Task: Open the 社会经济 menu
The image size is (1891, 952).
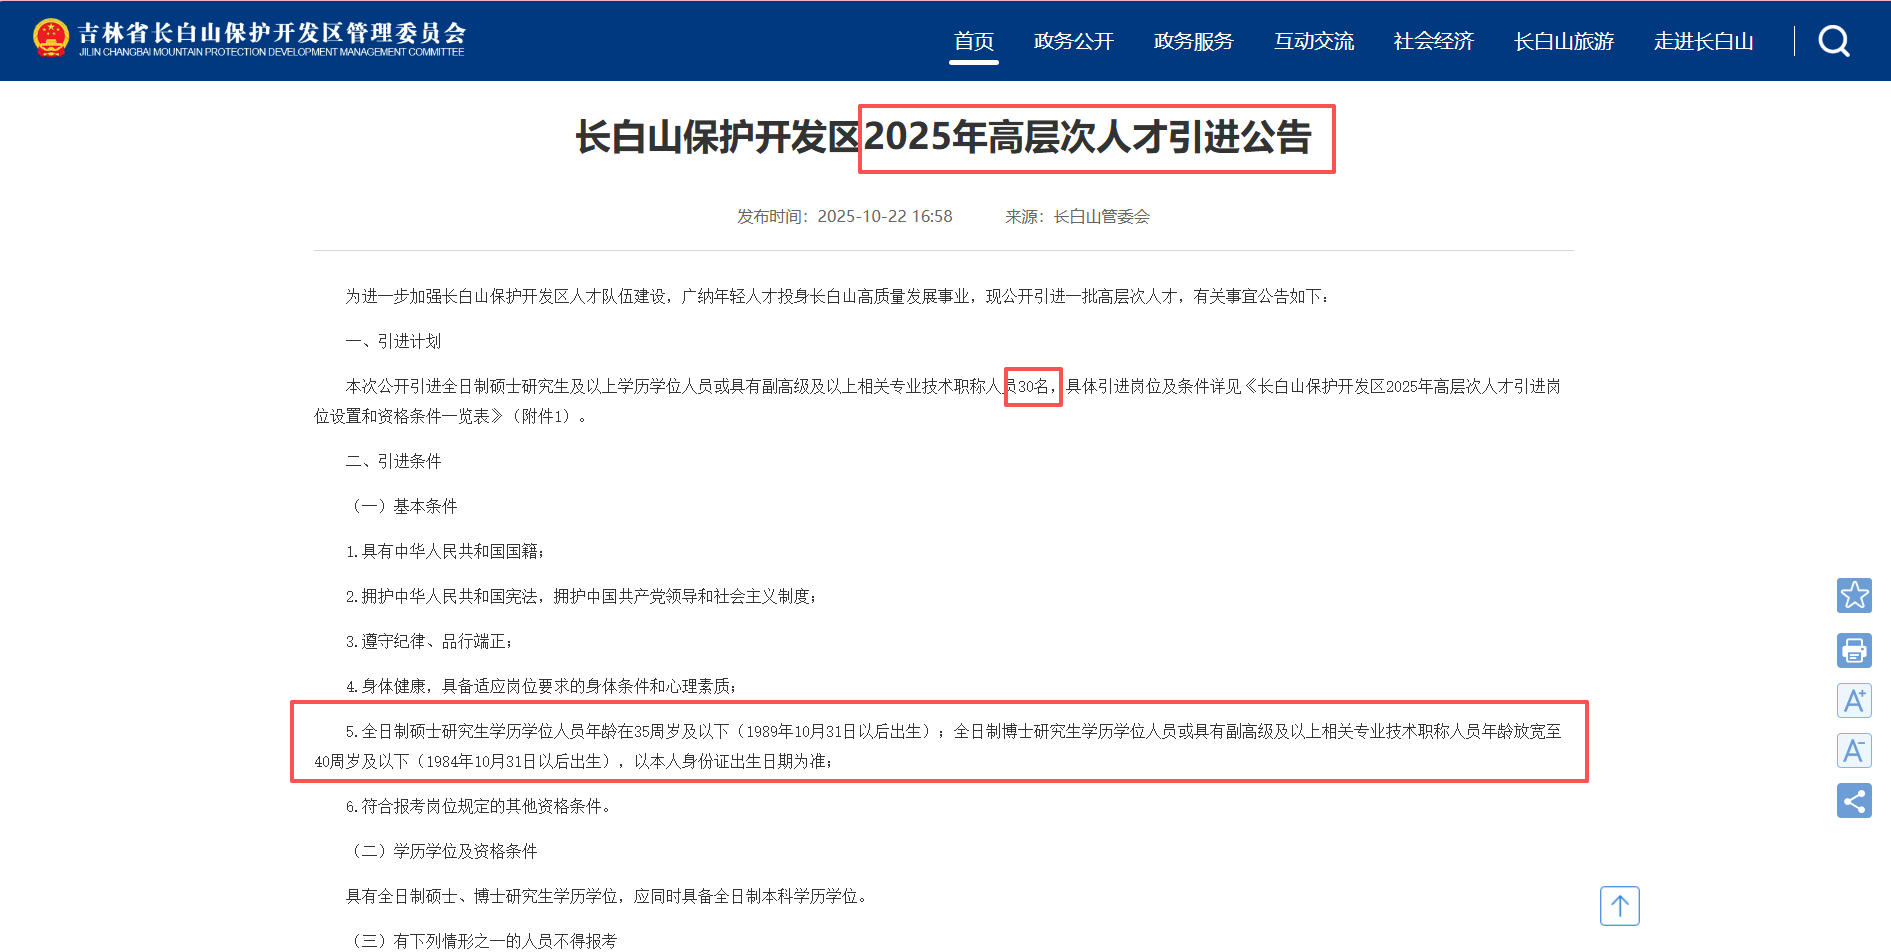Action: (1432, 41)
